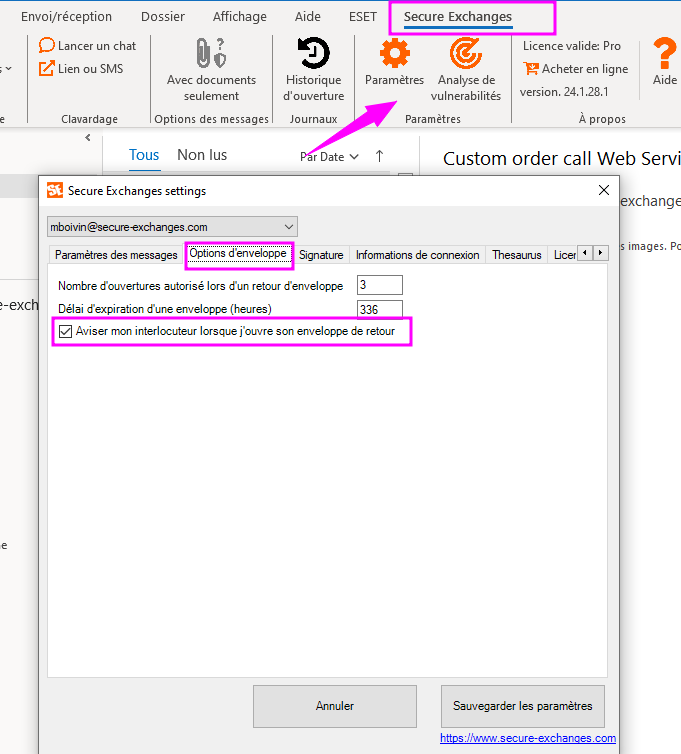Screen dimensions: 681x754
Task: Collapse the folder pane chevron
Action: (x=88, y=138)
